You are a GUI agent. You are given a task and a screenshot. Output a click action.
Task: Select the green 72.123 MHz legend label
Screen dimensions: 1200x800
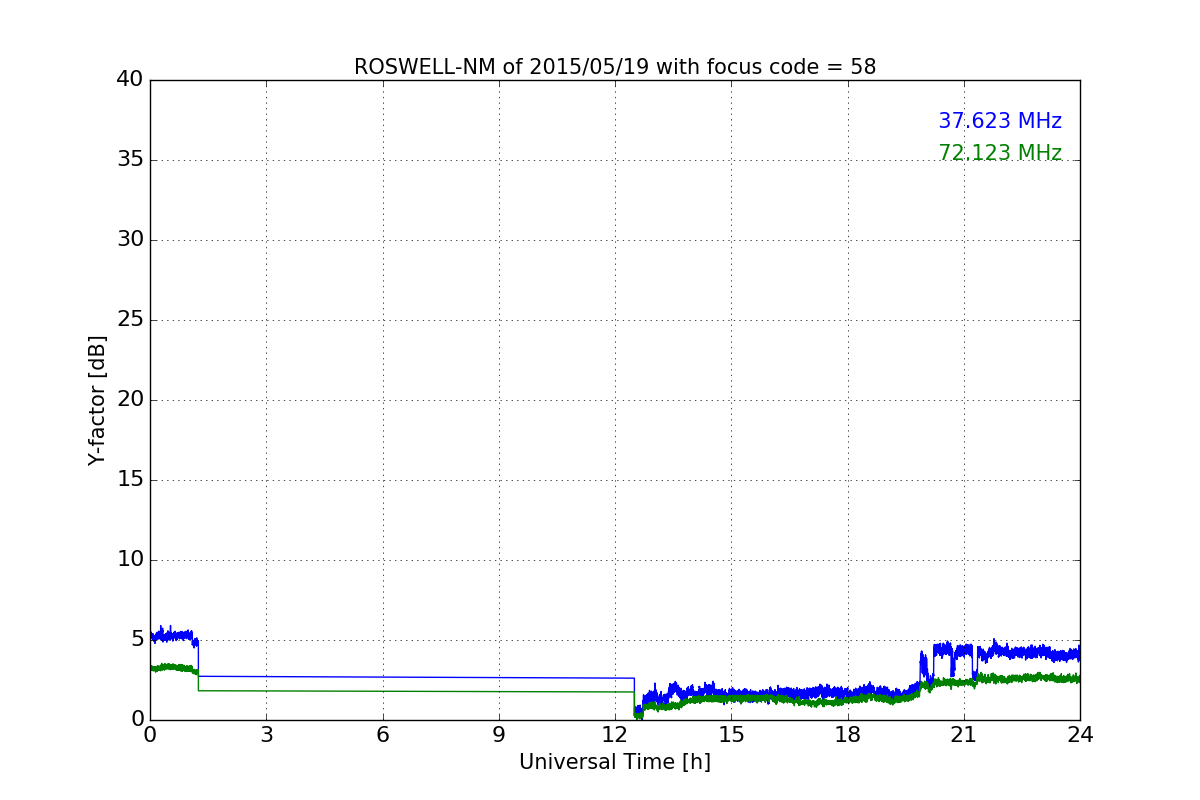click(x=1000, y=153)
